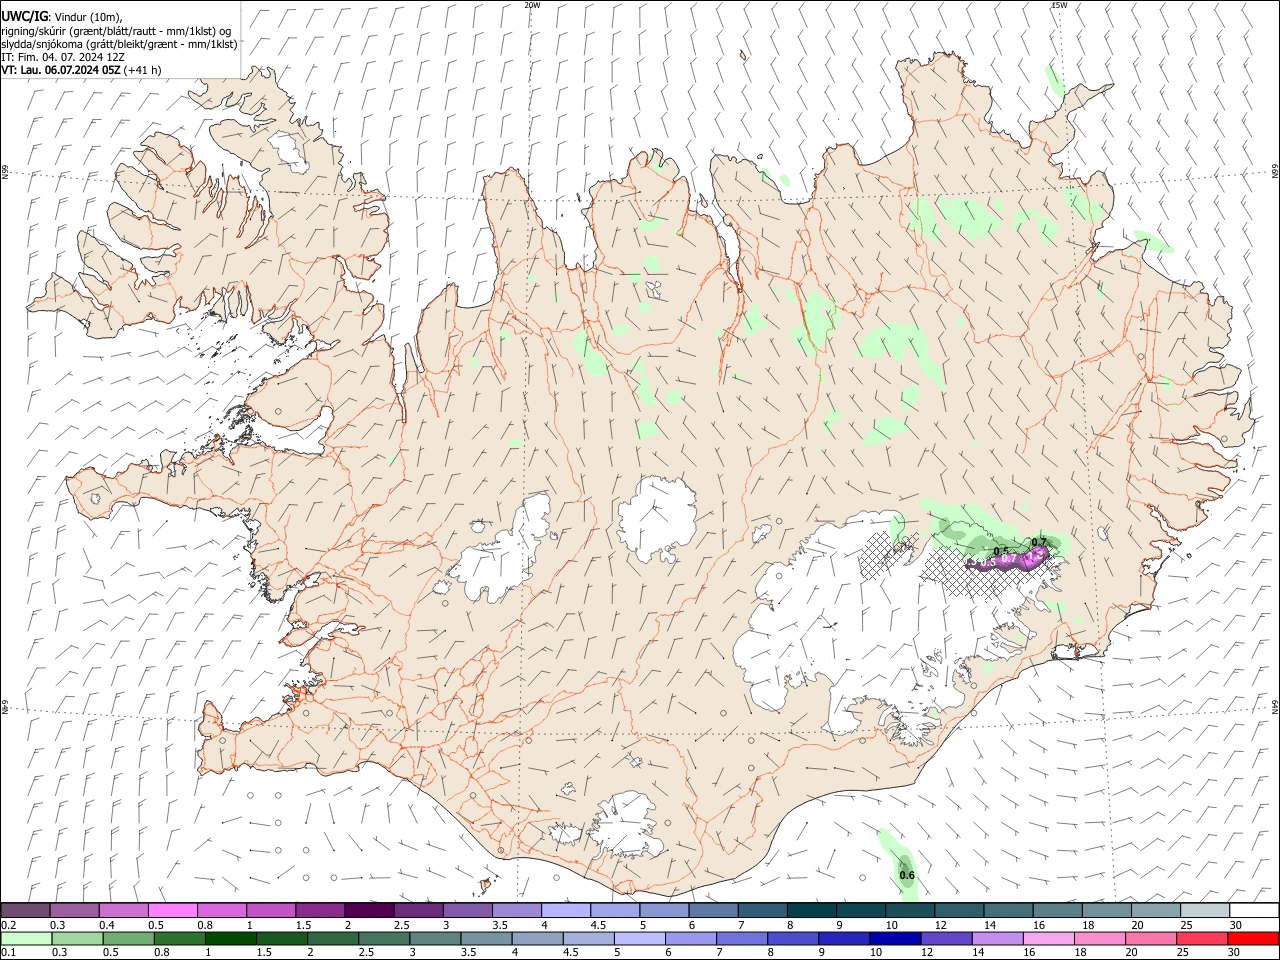
Task: Select the darkest purple 2 snow scale swatch
Action: pos(369,911)
